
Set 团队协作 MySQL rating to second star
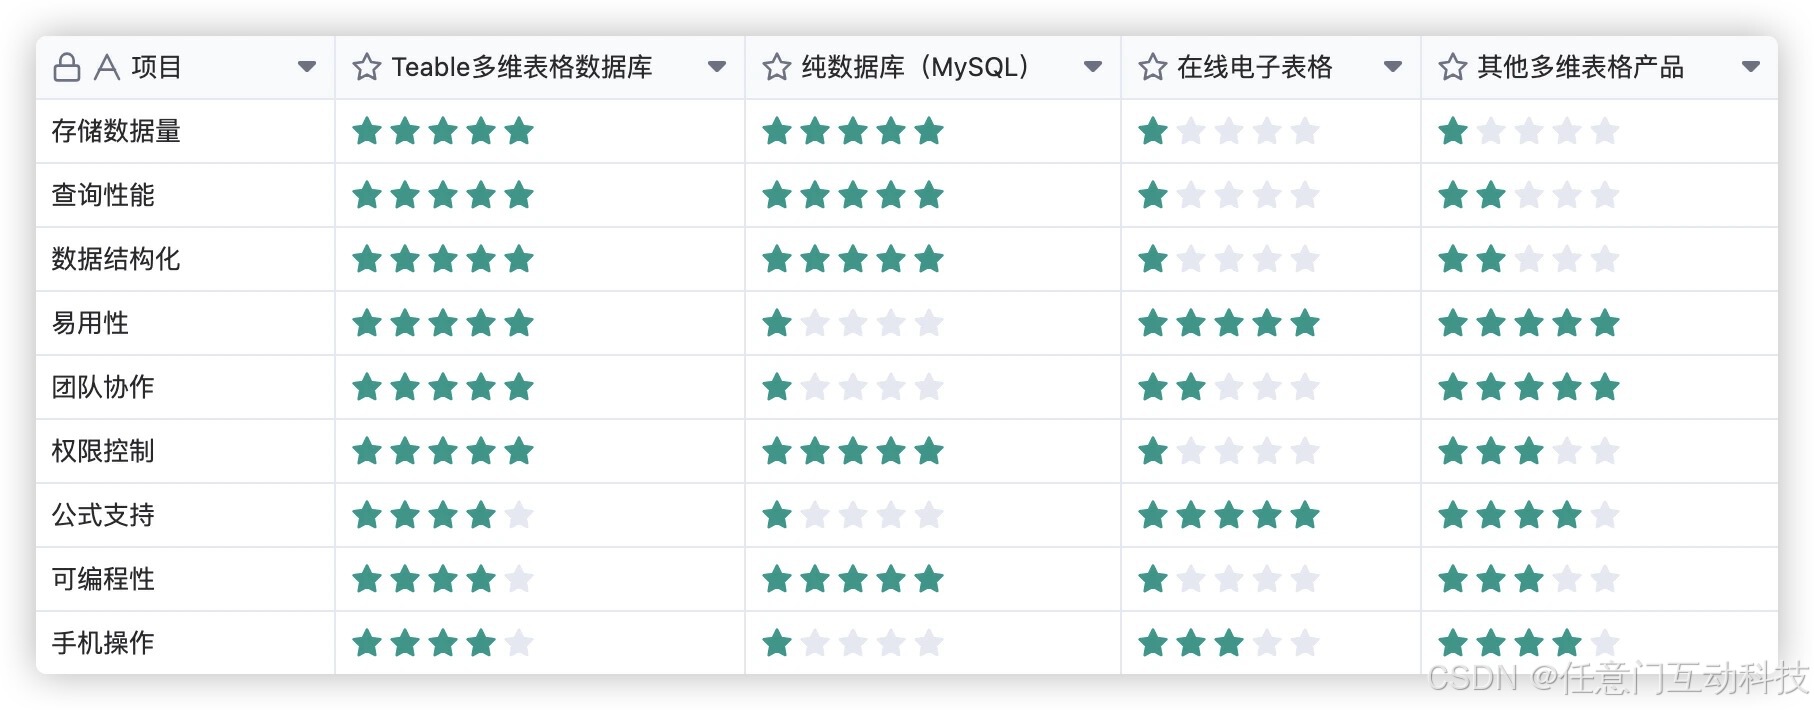[815, 387]
